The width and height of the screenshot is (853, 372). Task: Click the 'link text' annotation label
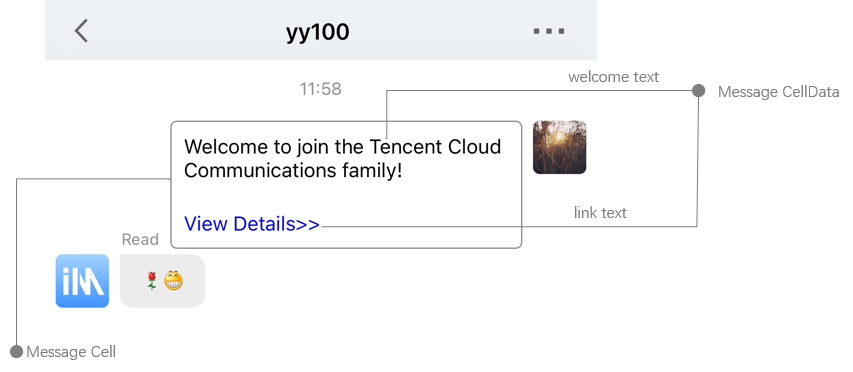click(601, 212)
